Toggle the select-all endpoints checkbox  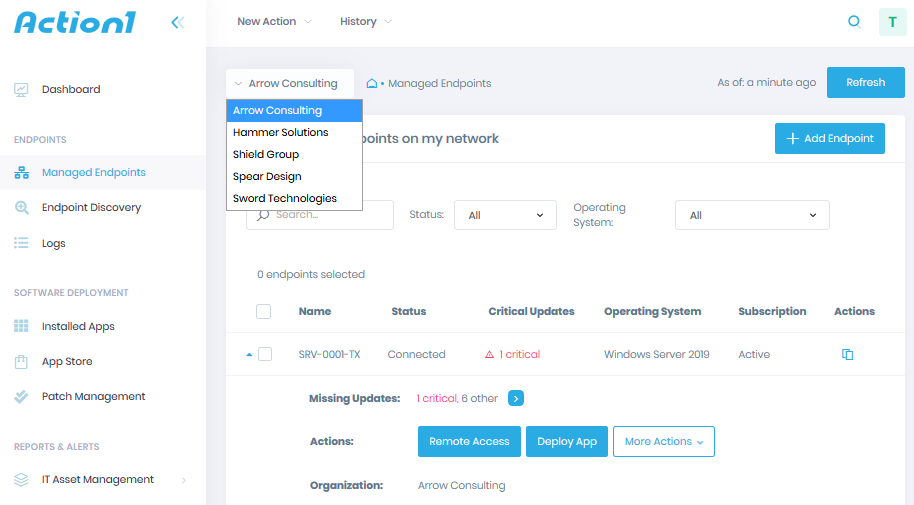pyautogui.click(x=263, y=311)
